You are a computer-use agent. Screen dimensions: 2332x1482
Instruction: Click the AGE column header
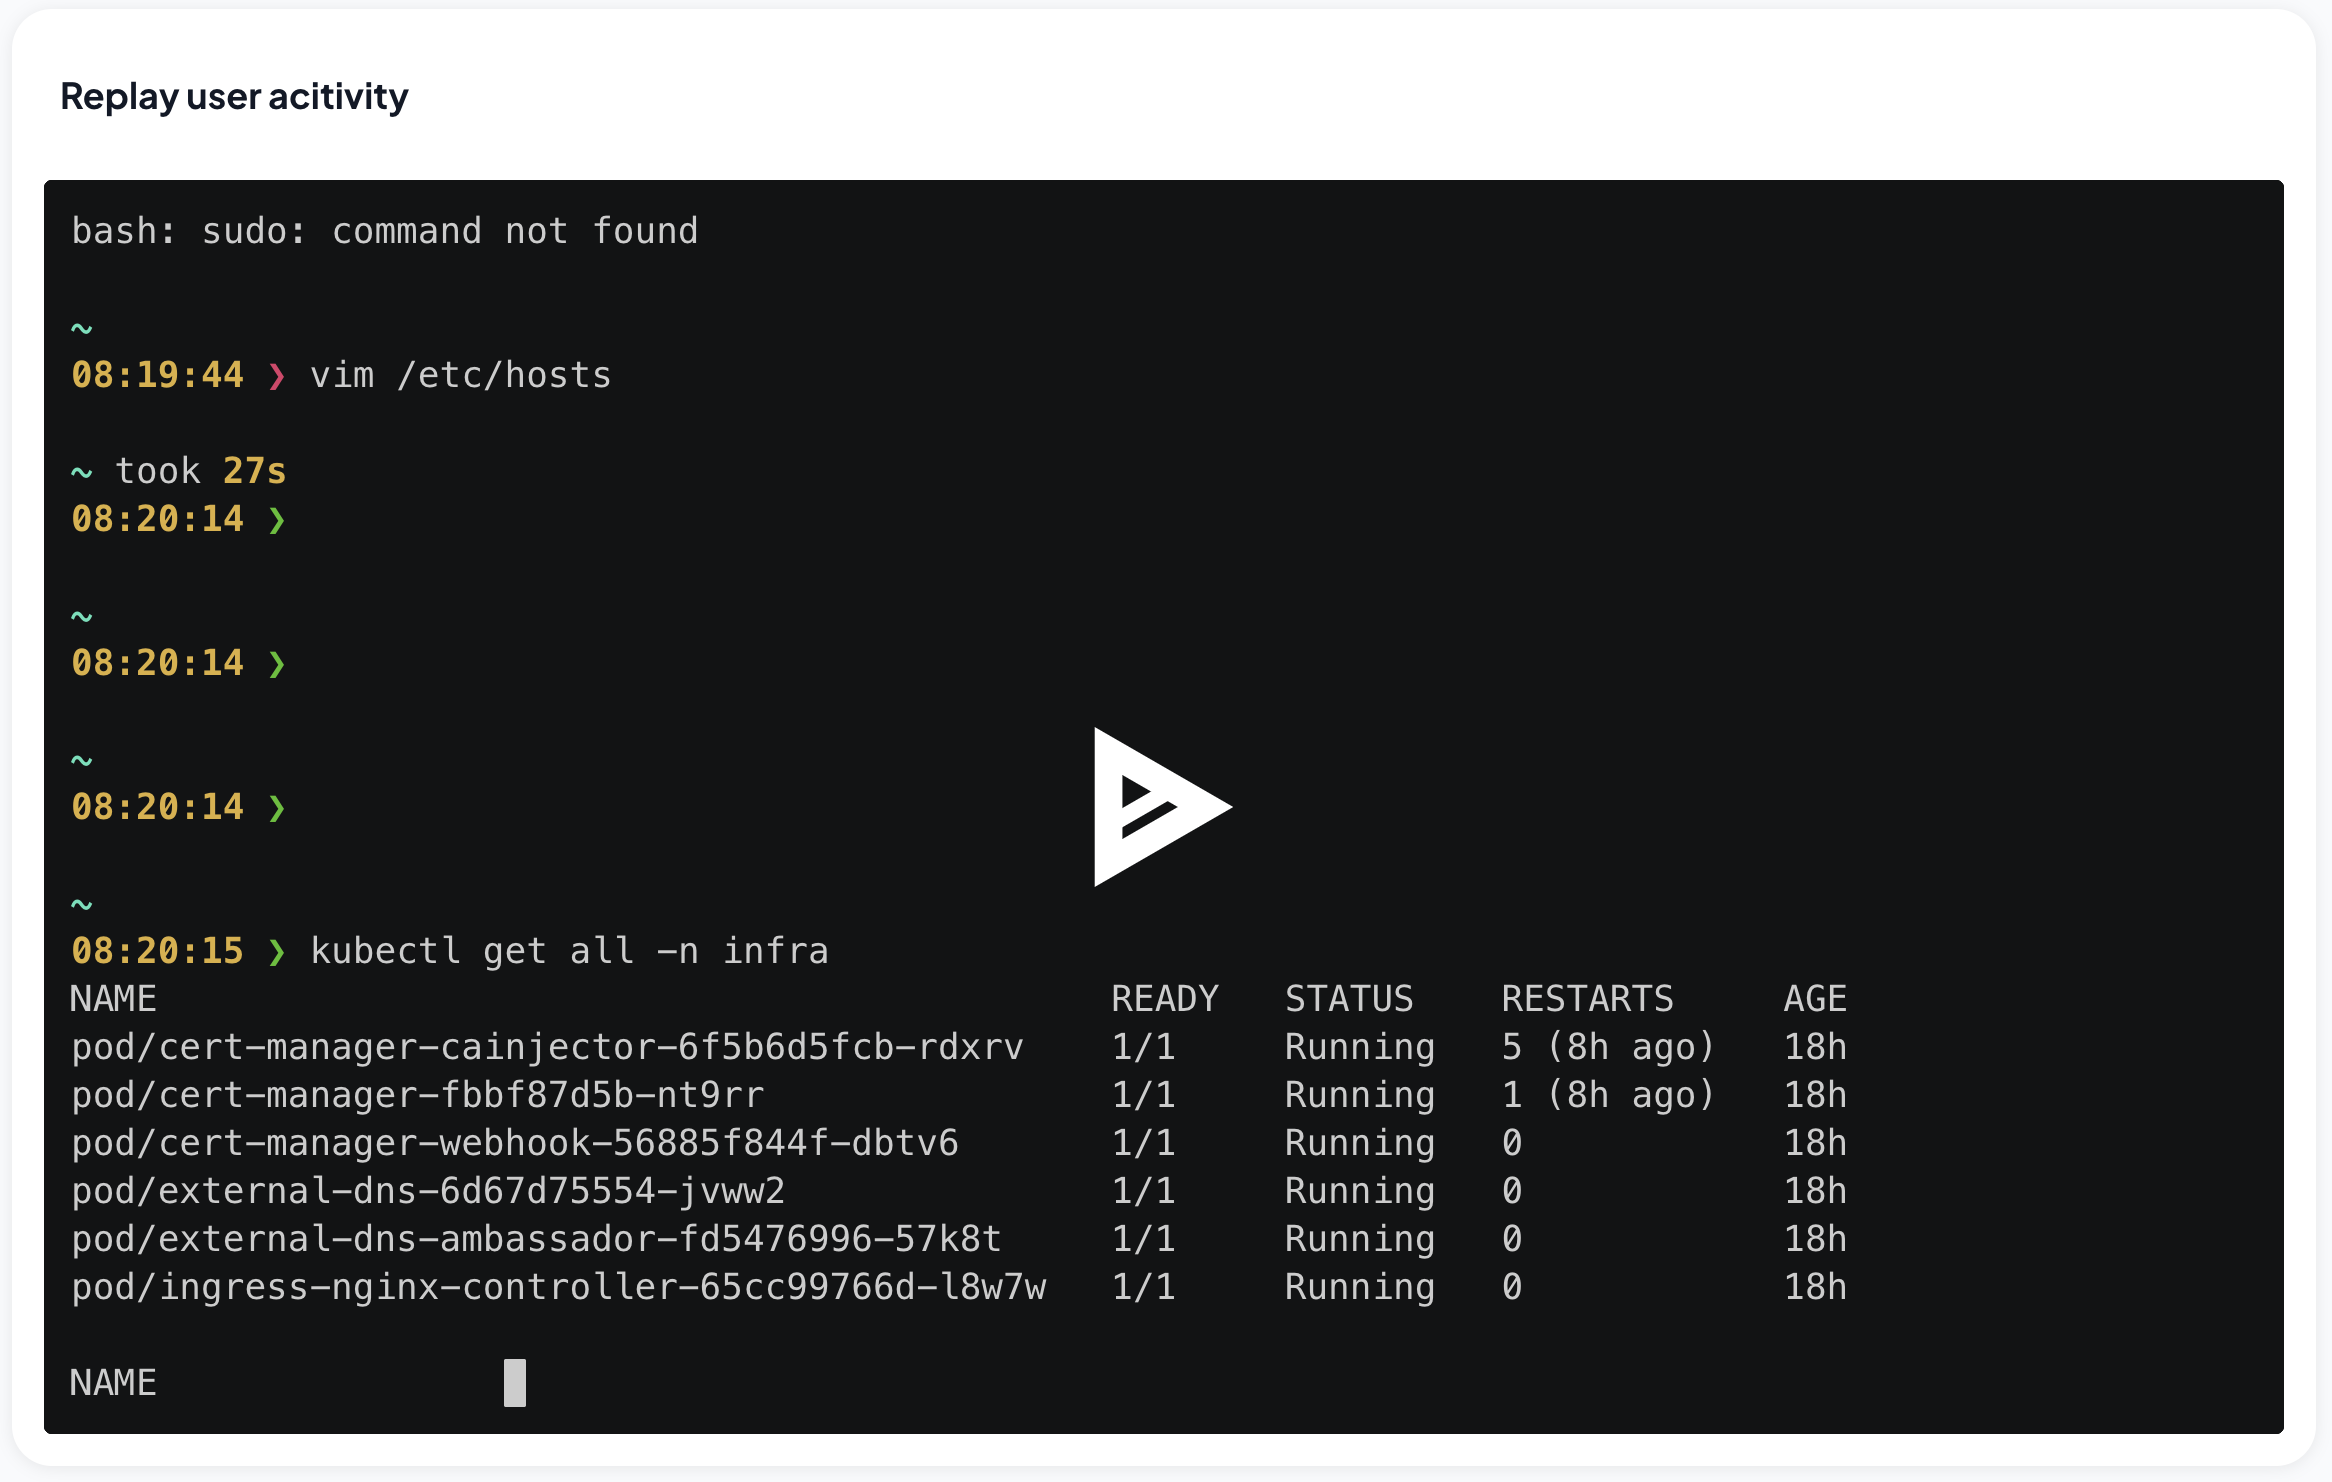[x=1814, y=998]
